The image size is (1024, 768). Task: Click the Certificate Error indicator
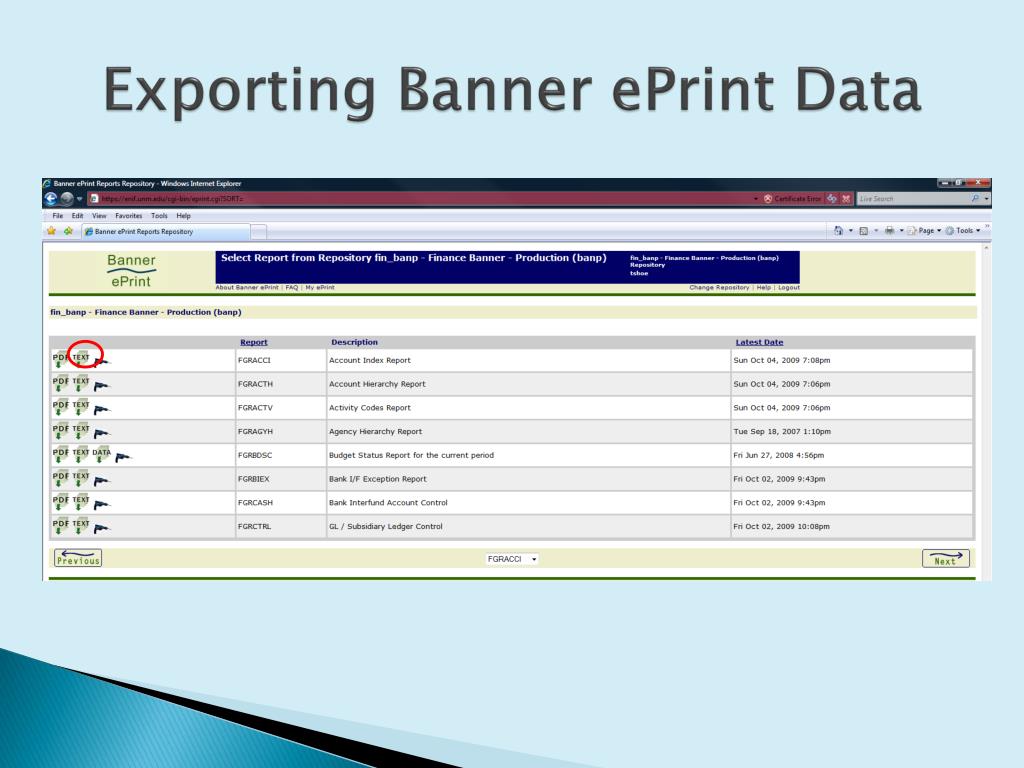point(792,199)
